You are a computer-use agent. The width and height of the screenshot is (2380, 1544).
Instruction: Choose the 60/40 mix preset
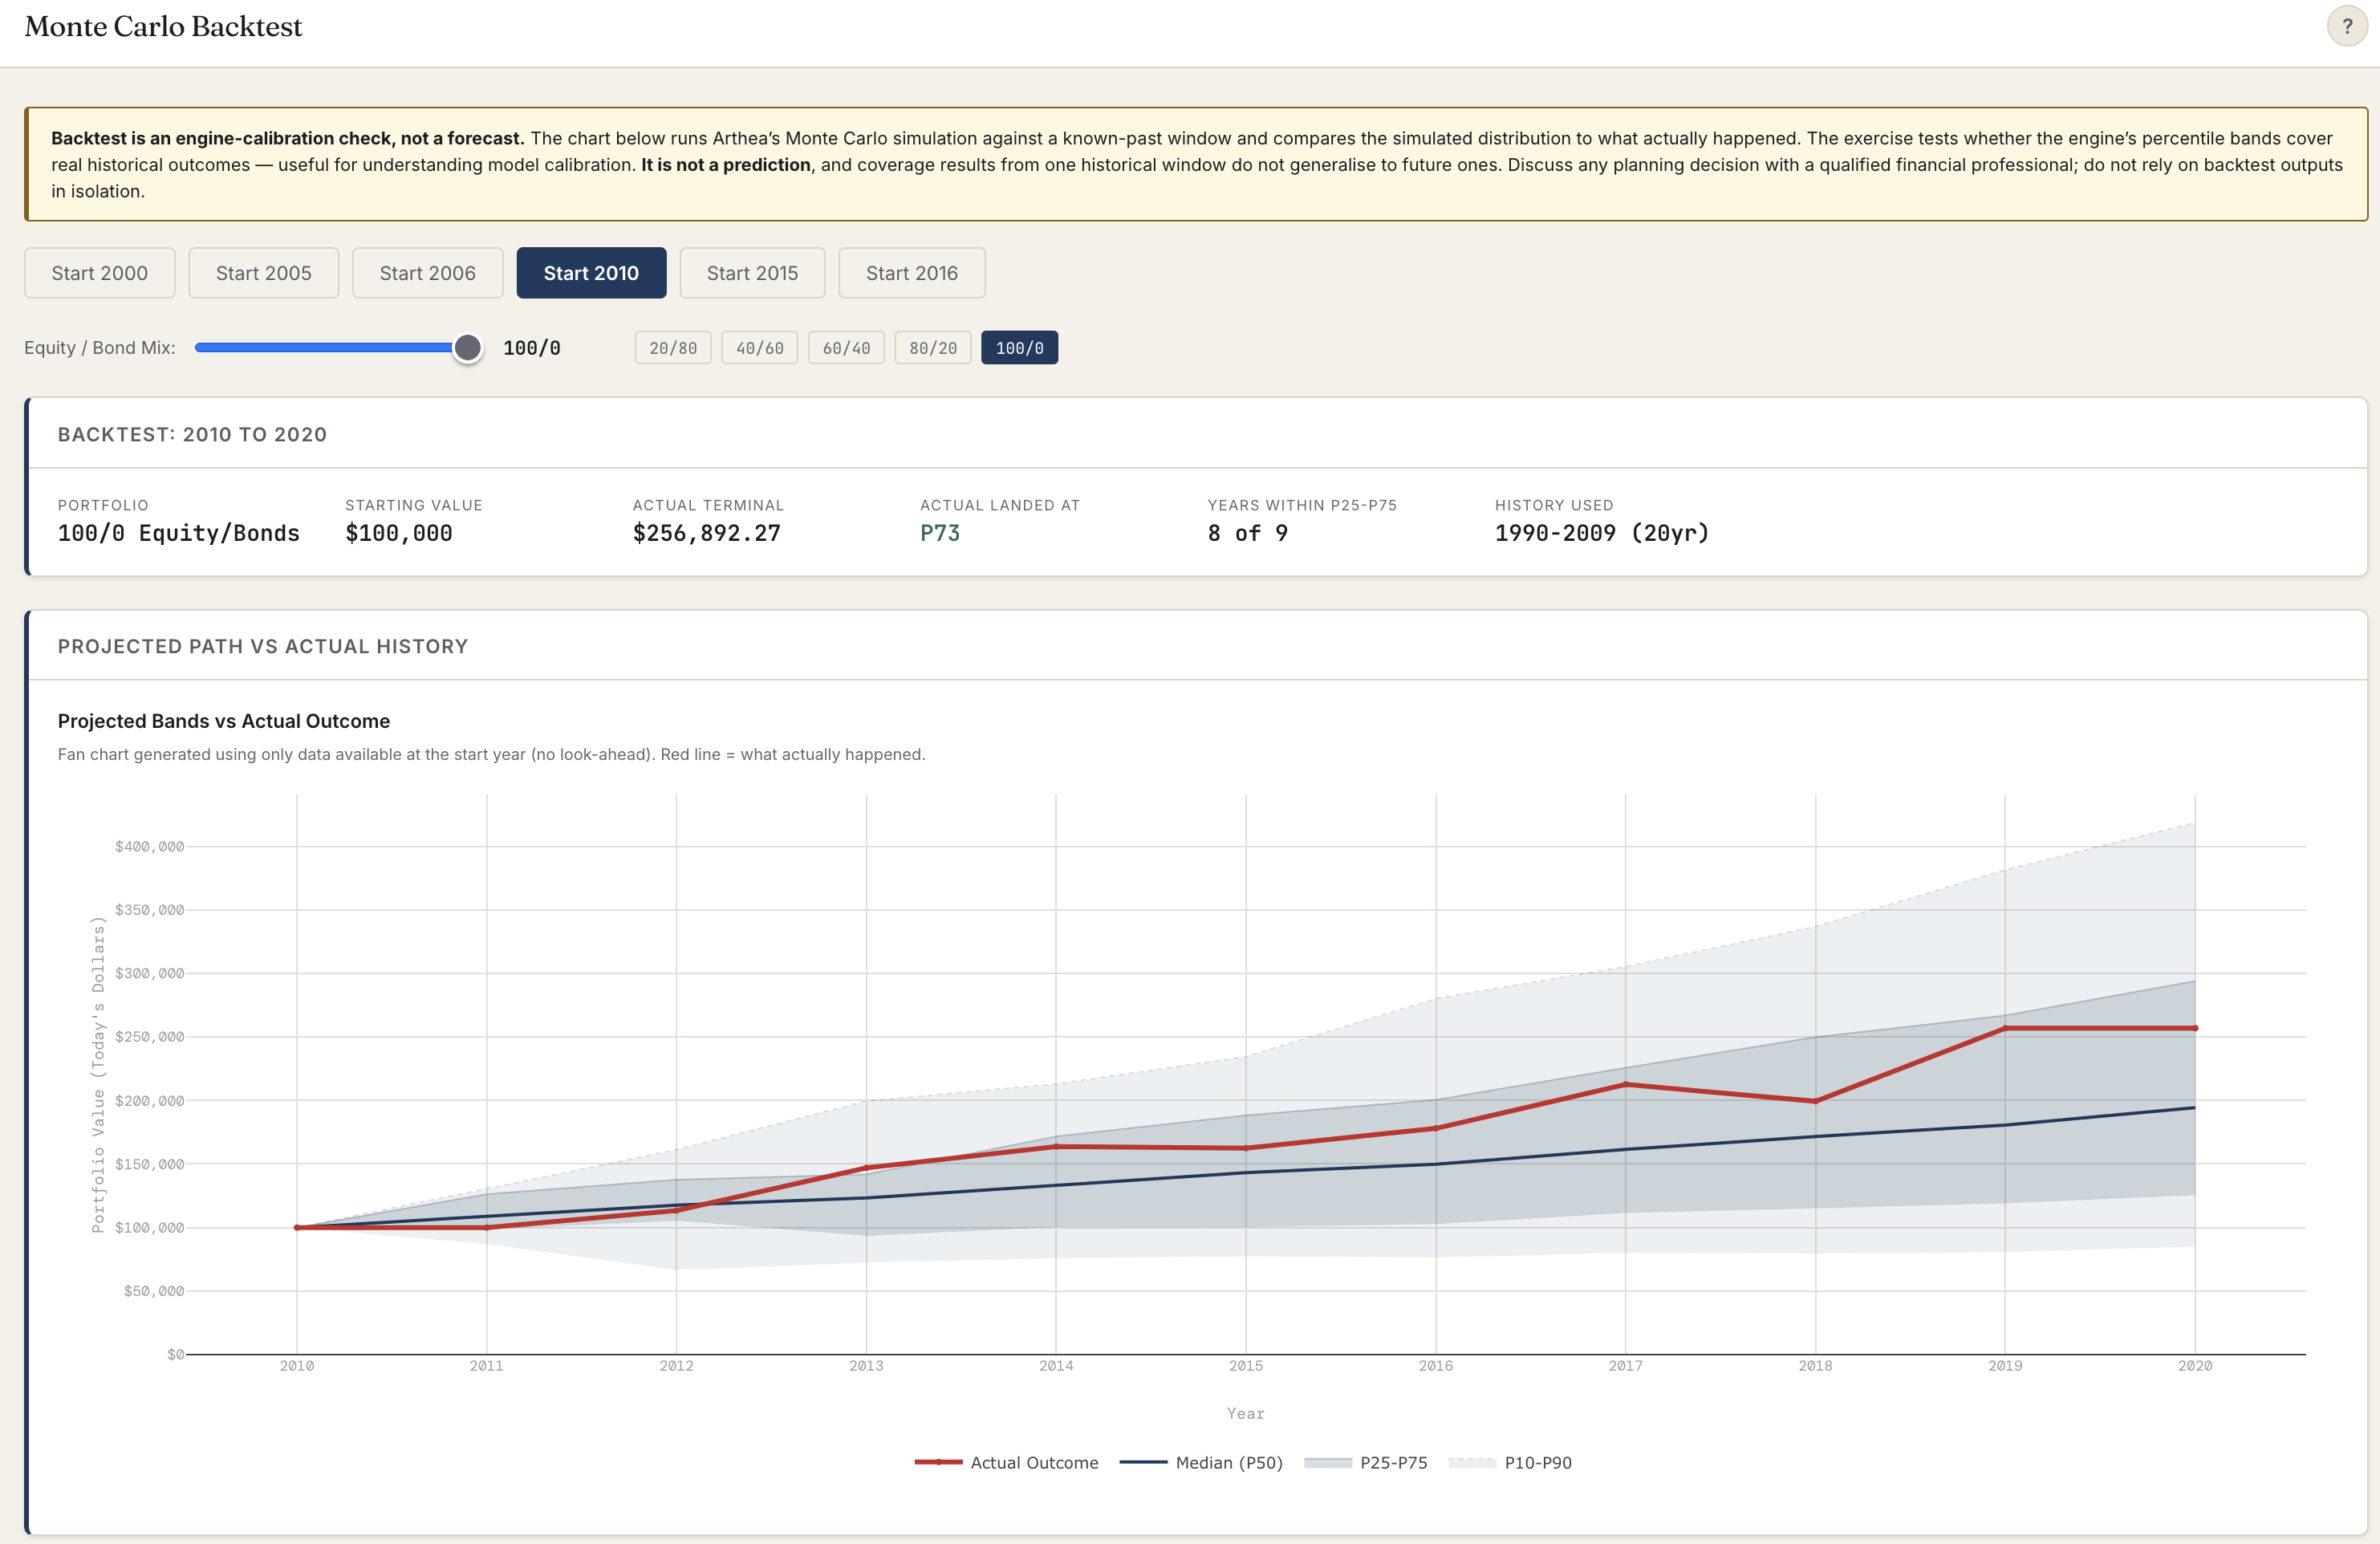pos(846,348)
